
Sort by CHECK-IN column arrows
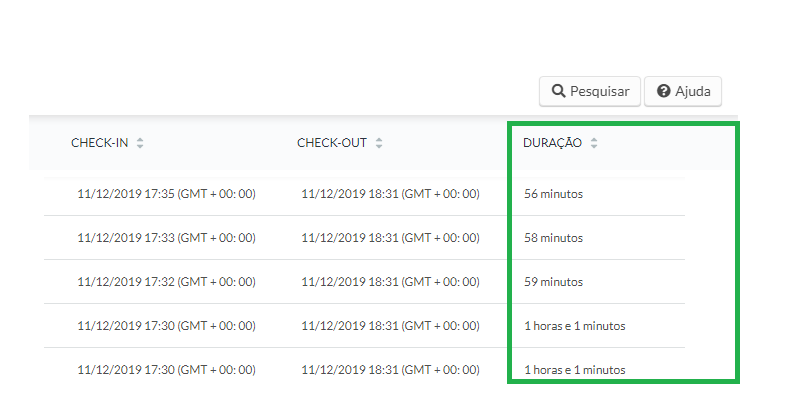(x=140, y=143)
